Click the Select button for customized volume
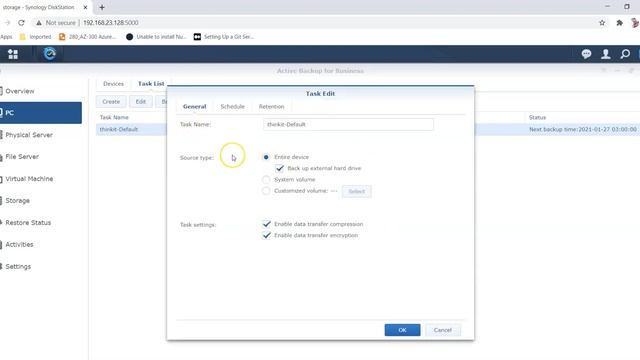 click(x=357, y=191)
